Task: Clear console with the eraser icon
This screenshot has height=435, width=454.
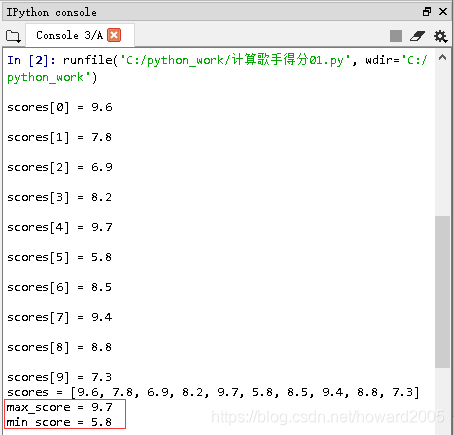Action: 417,36
